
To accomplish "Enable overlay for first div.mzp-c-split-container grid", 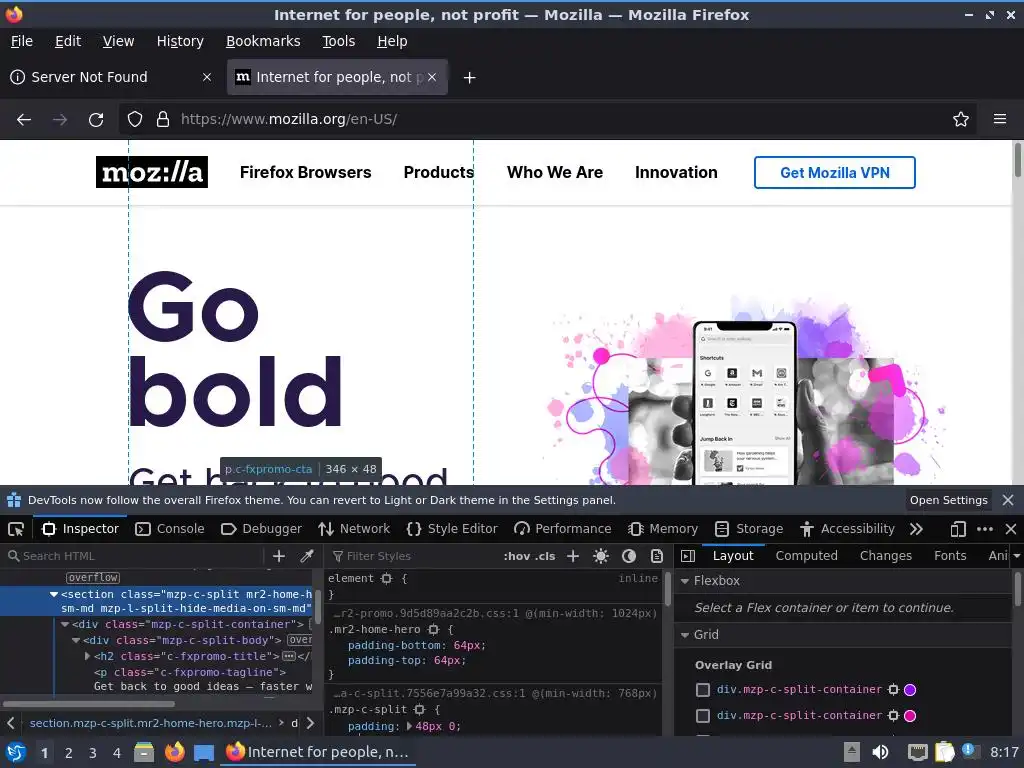I will (703, 690).
